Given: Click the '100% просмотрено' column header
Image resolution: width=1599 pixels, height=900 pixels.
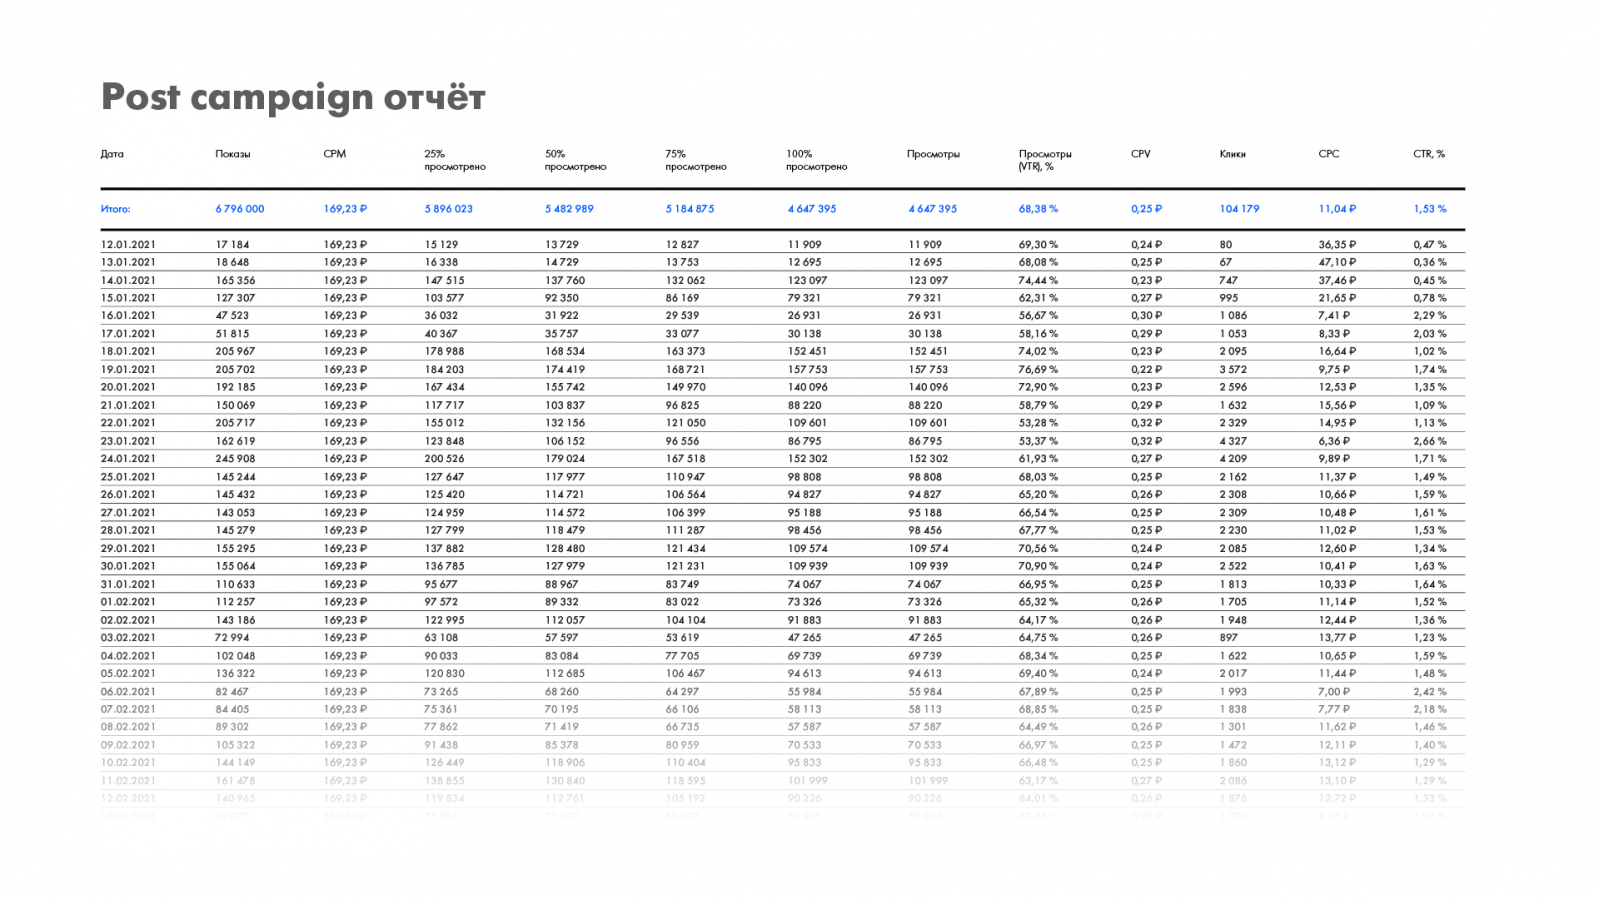Looking at the screenshot, I should pos(816,160).
